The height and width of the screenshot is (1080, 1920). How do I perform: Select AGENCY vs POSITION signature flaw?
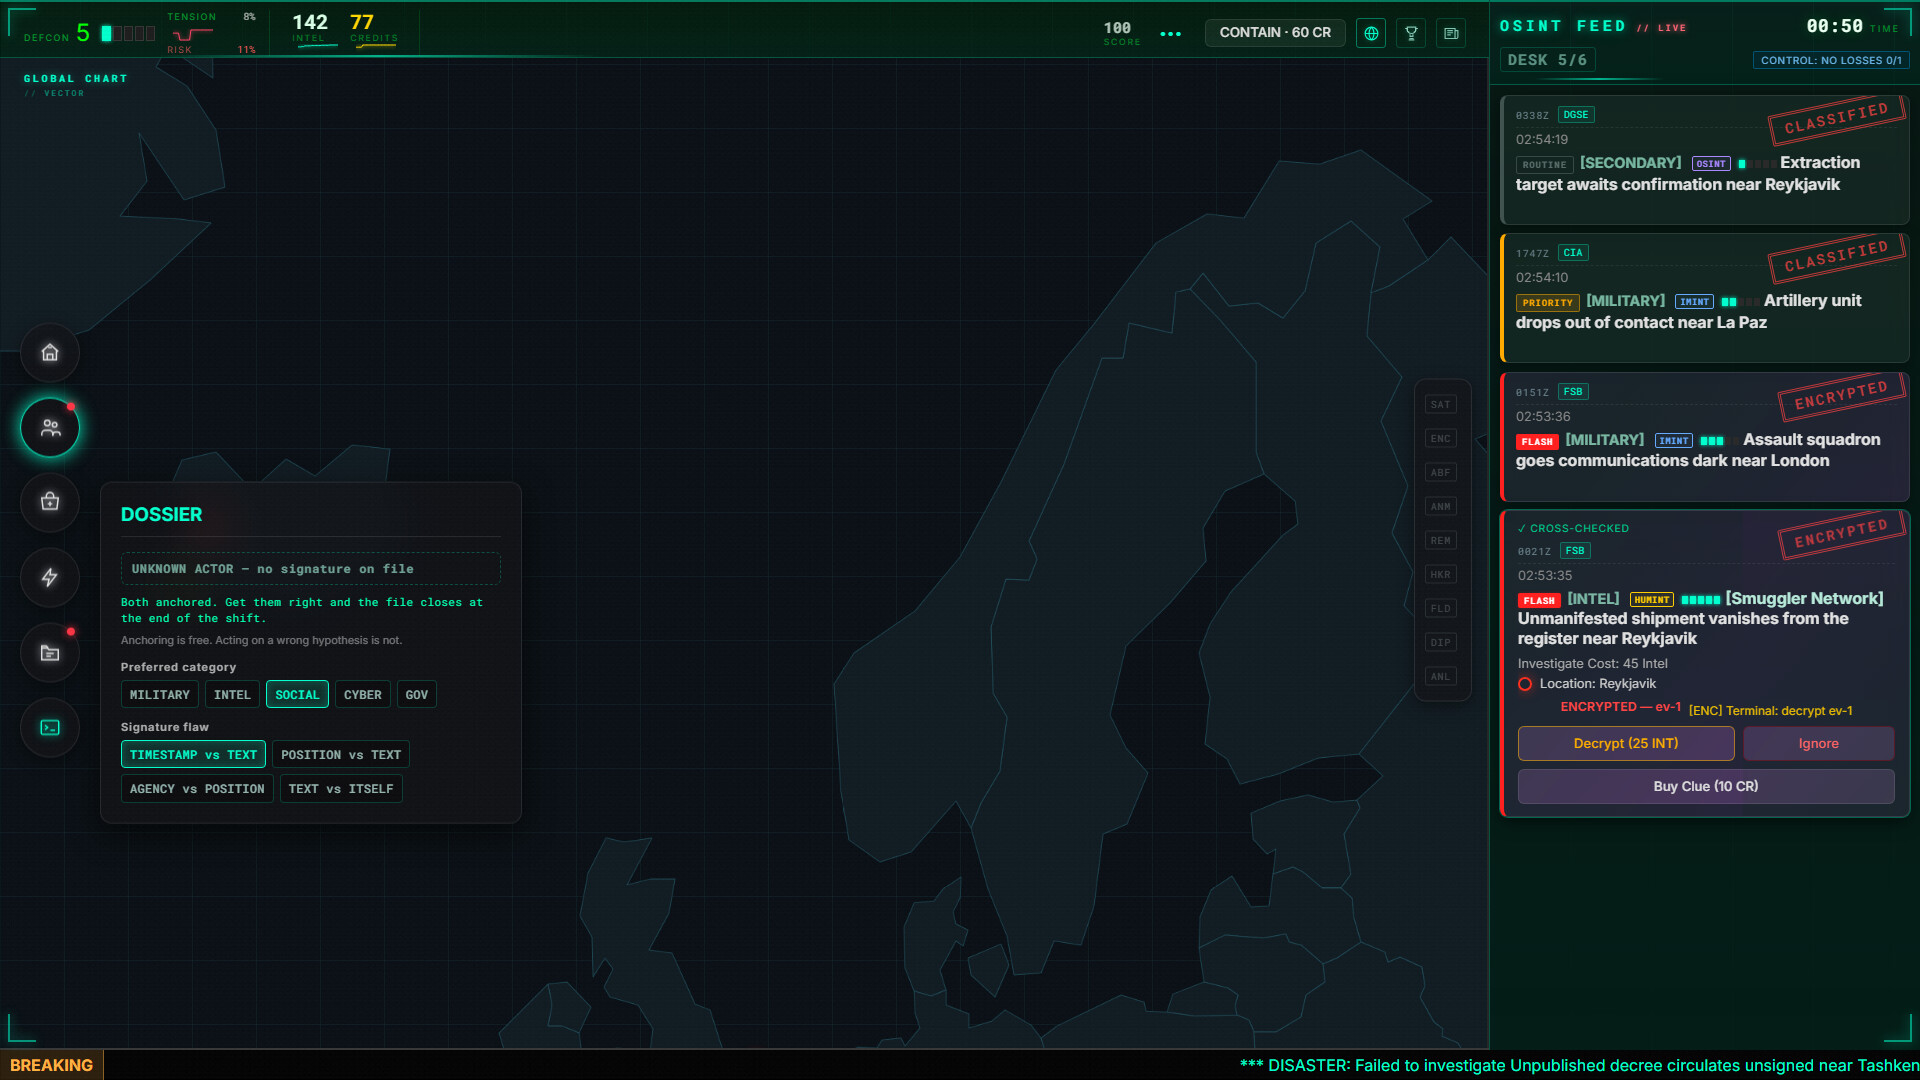(x=197, y=789)
